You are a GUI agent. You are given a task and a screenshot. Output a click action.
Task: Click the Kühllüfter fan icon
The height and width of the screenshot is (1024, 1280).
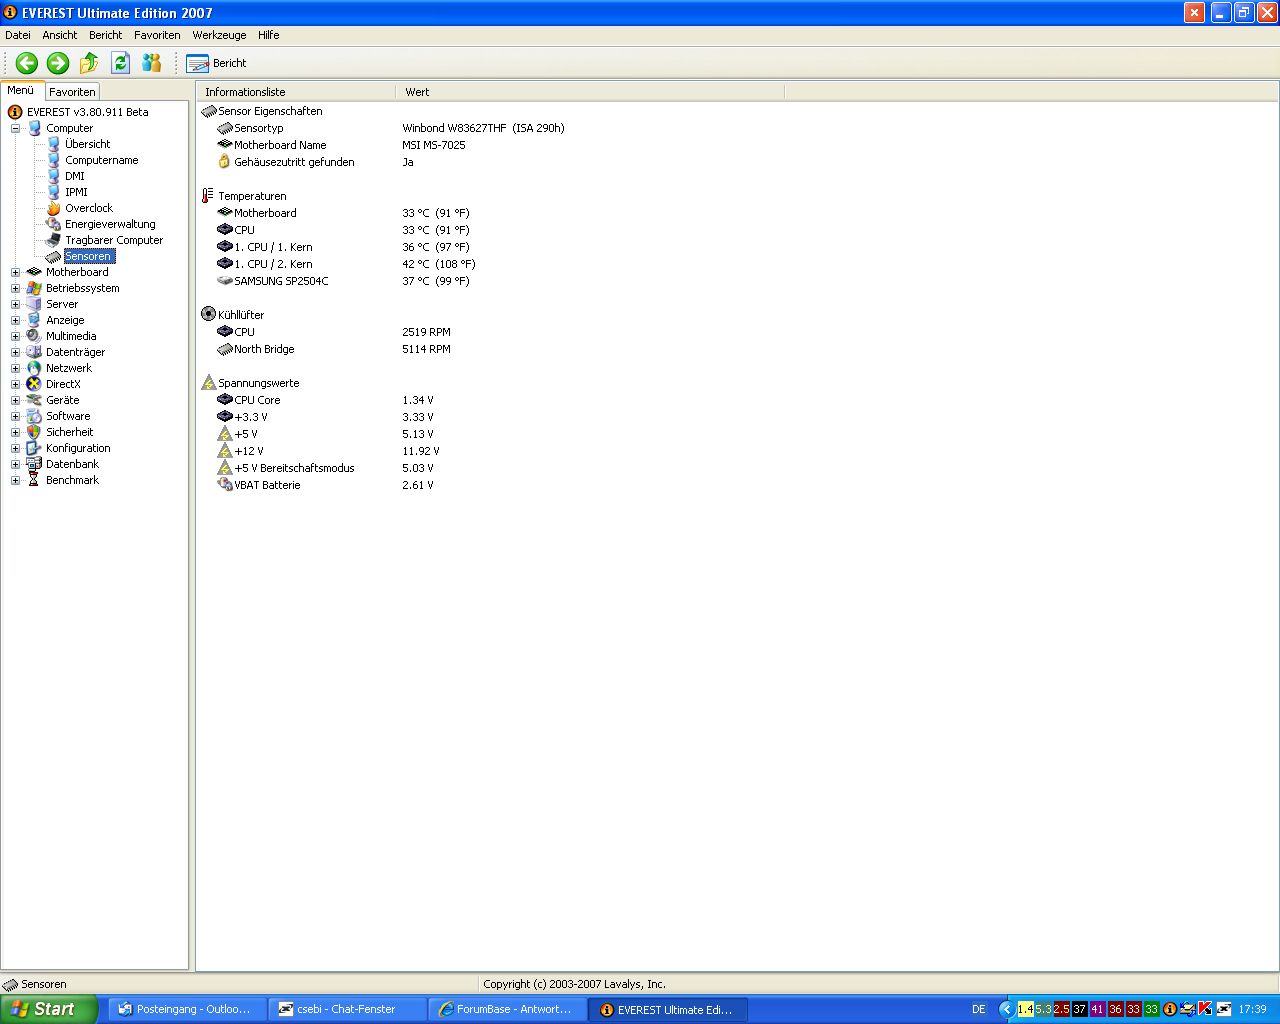click(208, 314)
